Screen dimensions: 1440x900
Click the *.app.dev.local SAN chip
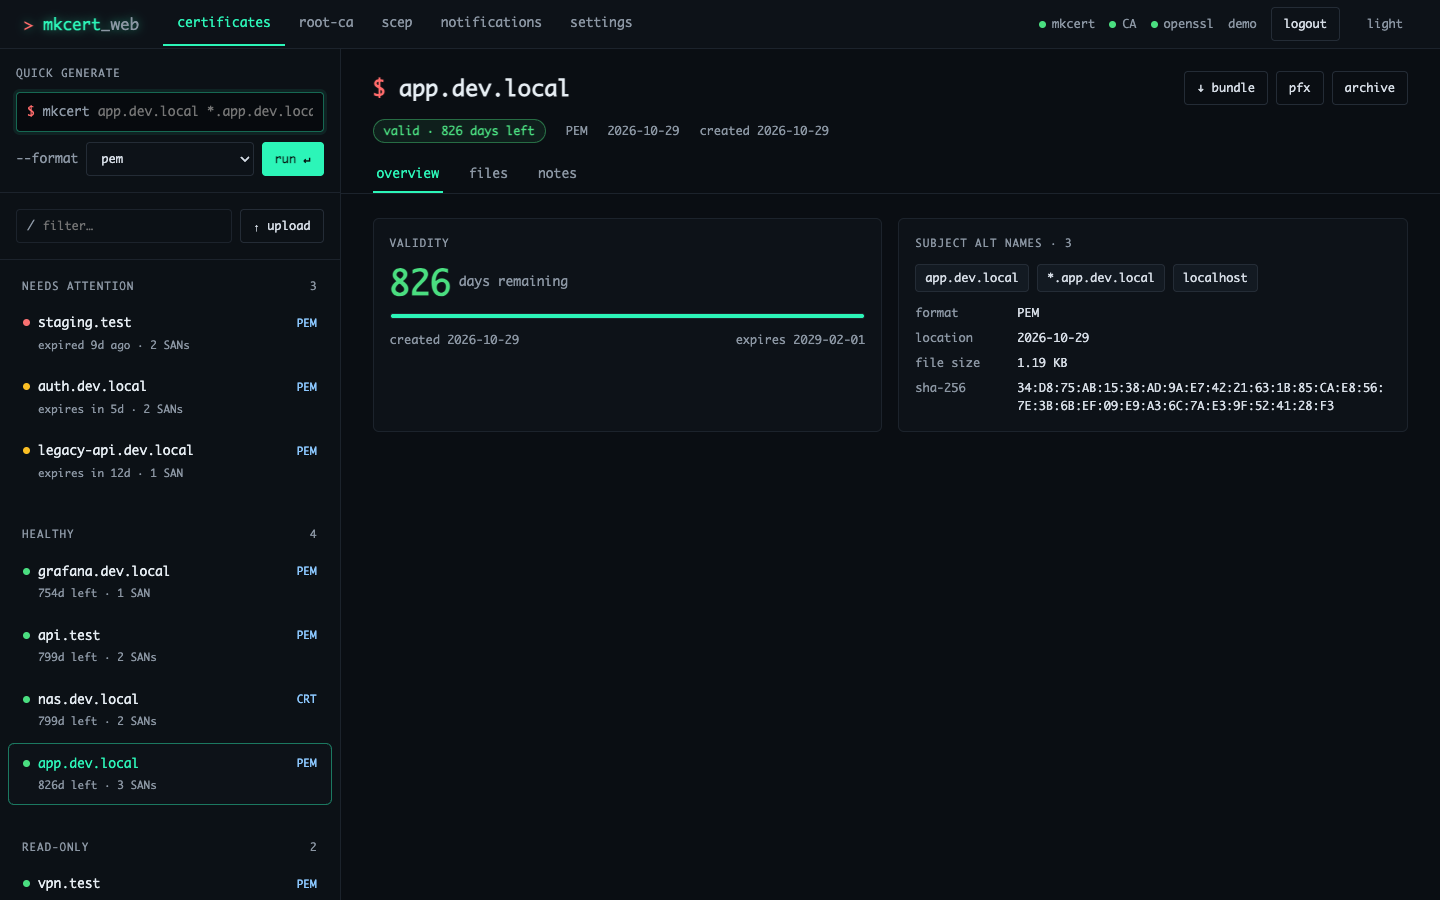coord(1101,278)
